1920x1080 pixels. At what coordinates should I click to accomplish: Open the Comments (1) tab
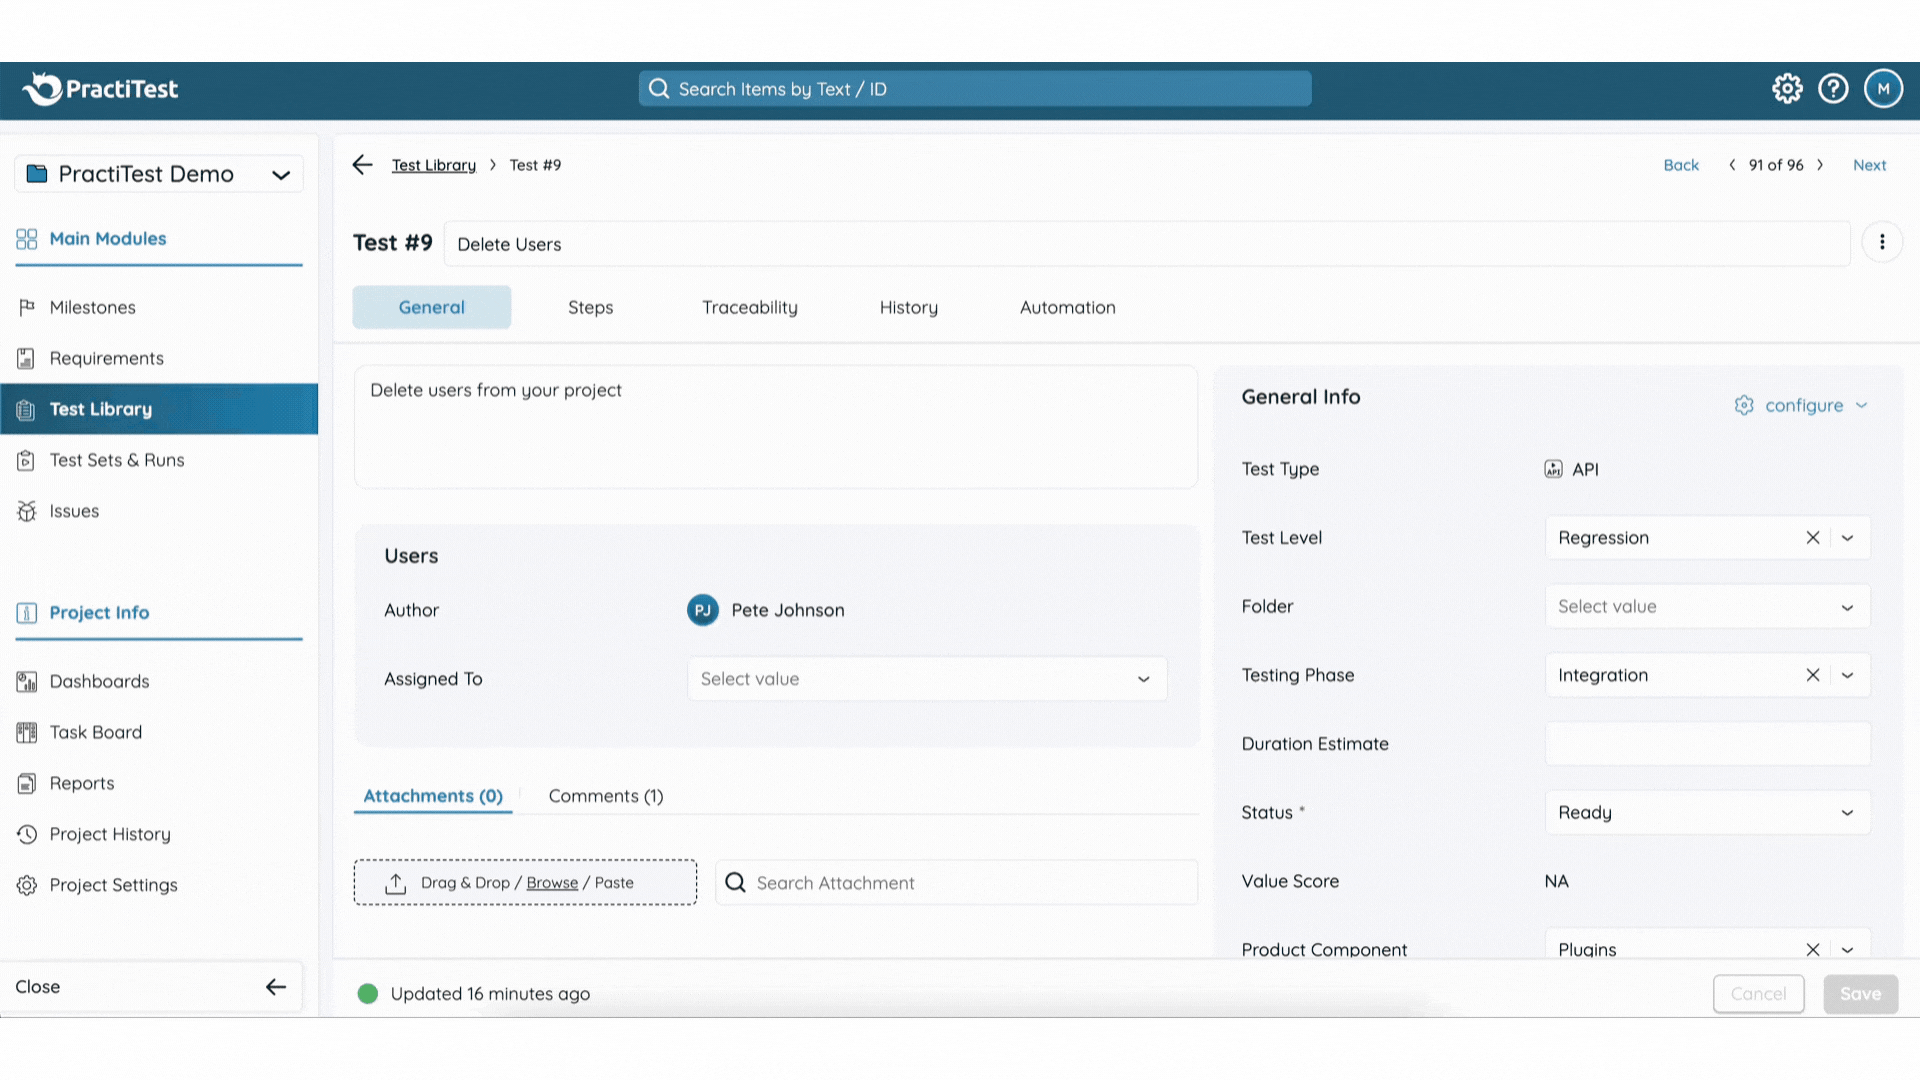coord(605,796)
